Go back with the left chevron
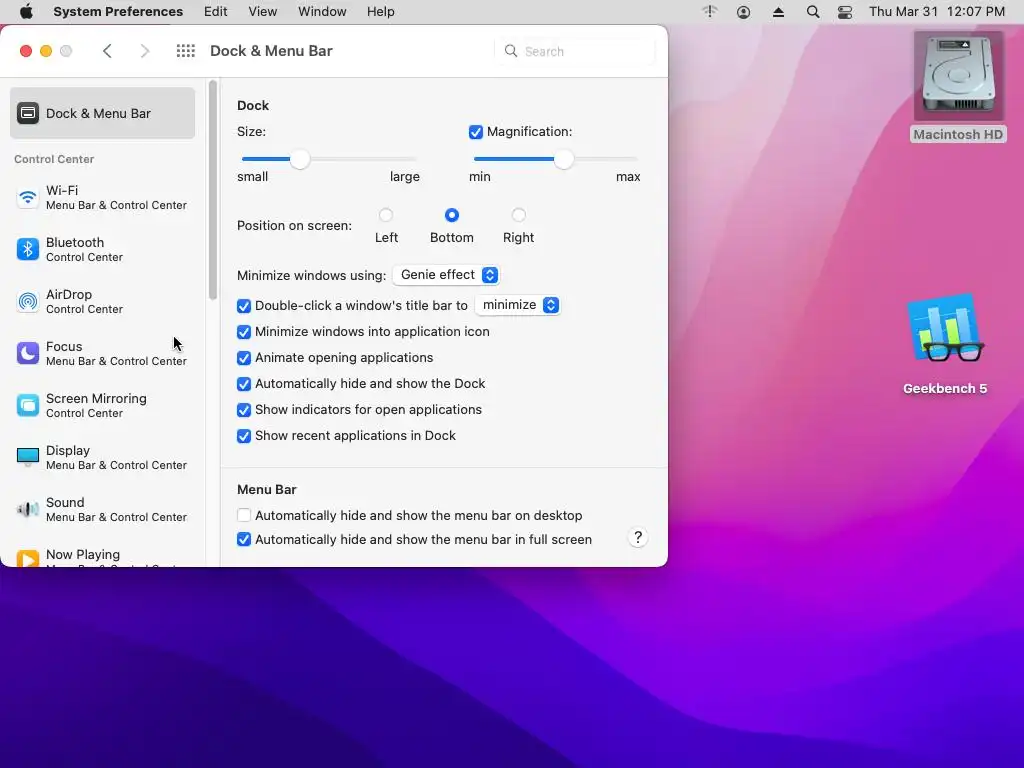Screen dimensions: 1024x768 click(x=108, y=51)
